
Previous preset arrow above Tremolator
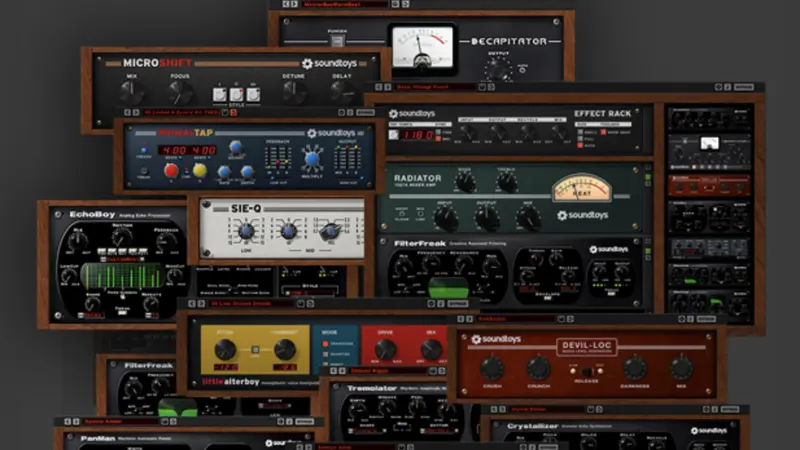pos(334,371)
